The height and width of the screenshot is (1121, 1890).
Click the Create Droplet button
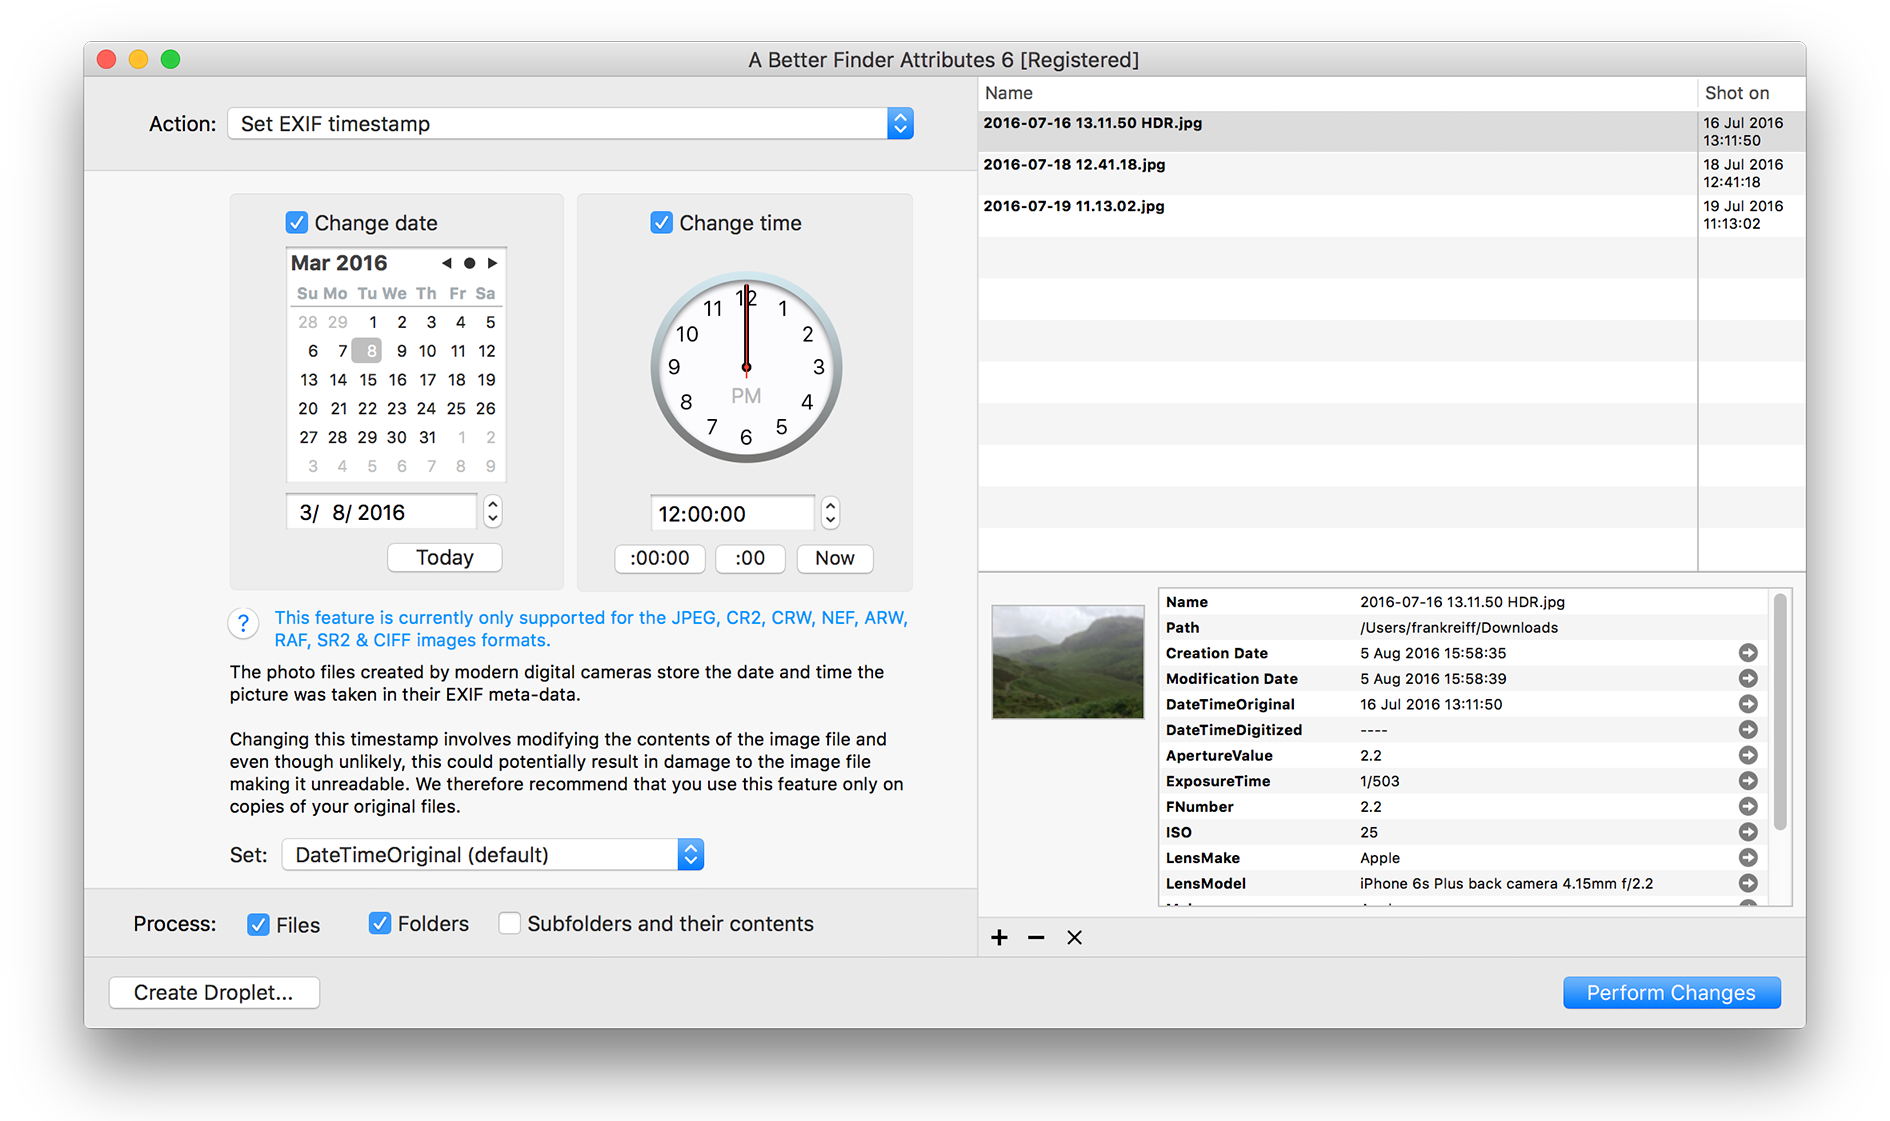[x=214, y=993]
